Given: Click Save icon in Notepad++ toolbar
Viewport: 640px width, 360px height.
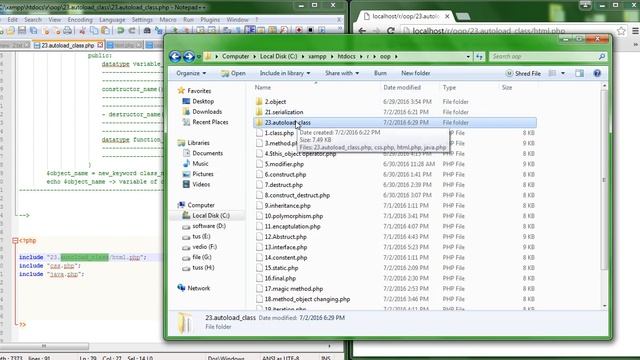Looking at the screenshot, I should 22,31.
